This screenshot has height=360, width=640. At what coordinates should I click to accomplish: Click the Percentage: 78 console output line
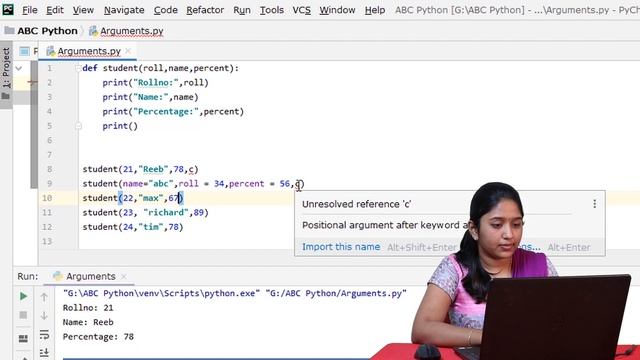pos(98,337)
